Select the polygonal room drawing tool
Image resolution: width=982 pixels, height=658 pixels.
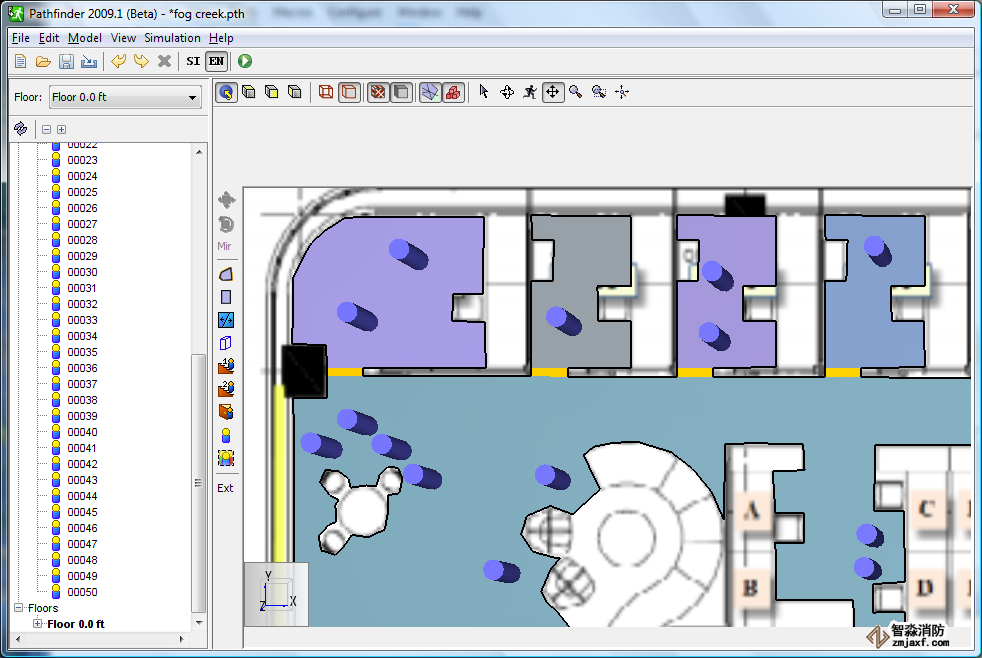point(226,274)
